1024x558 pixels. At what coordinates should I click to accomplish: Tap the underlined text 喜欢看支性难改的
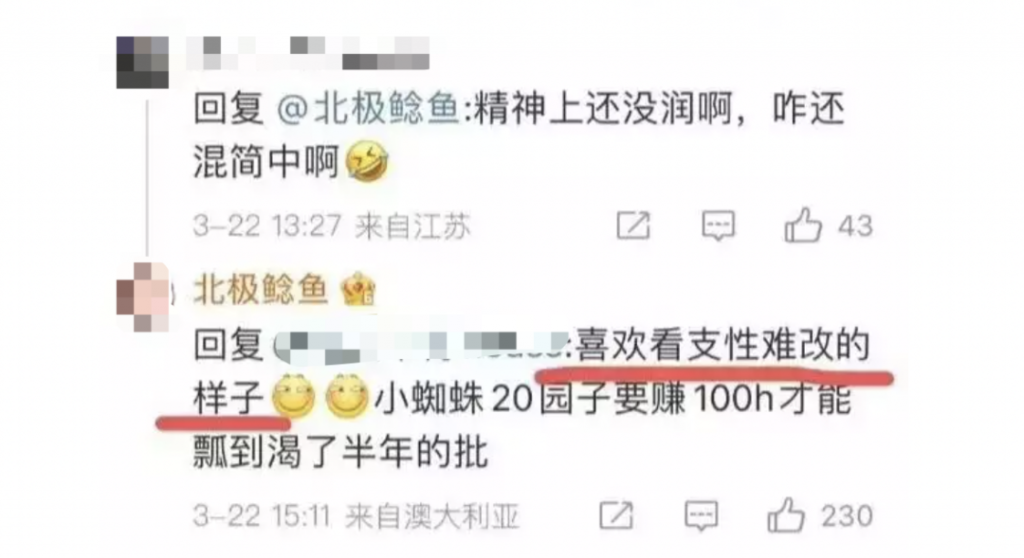click(722, 345)
